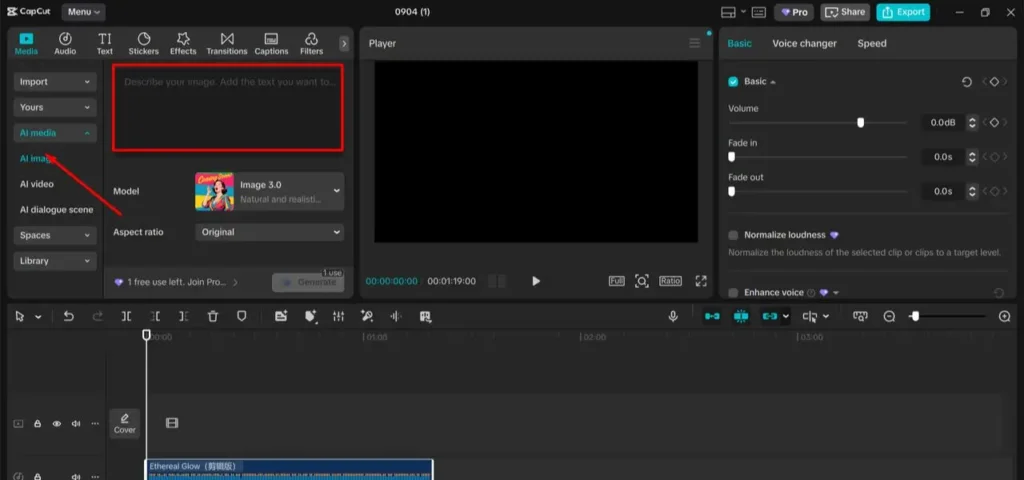
Task: Open the Transitions tab
Action: tap(227, 44)
